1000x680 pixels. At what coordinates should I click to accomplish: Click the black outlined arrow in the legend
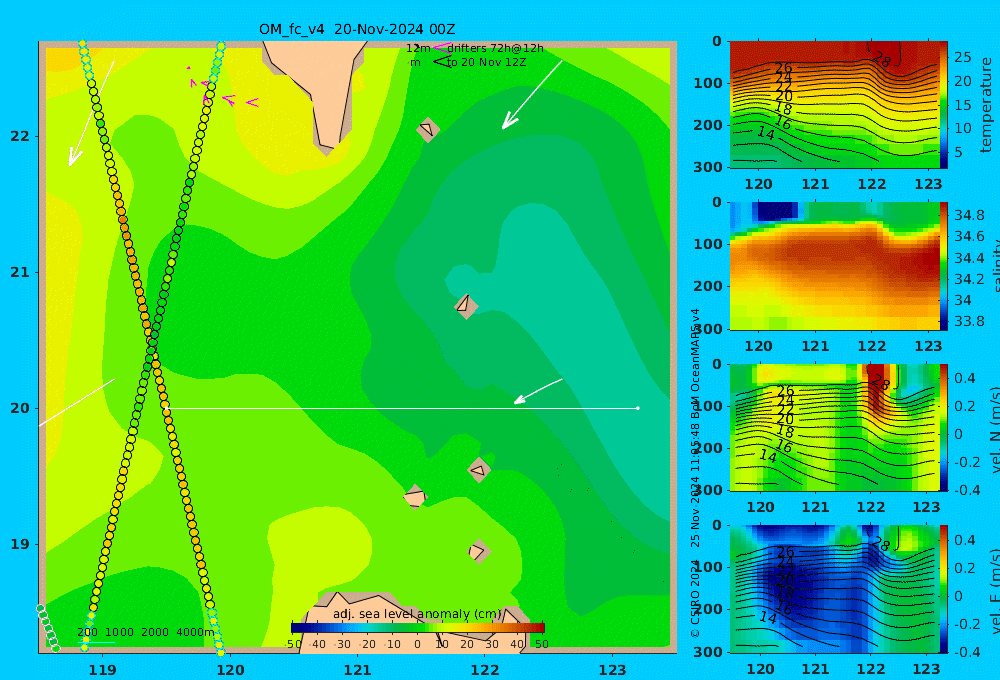(442, 62)
